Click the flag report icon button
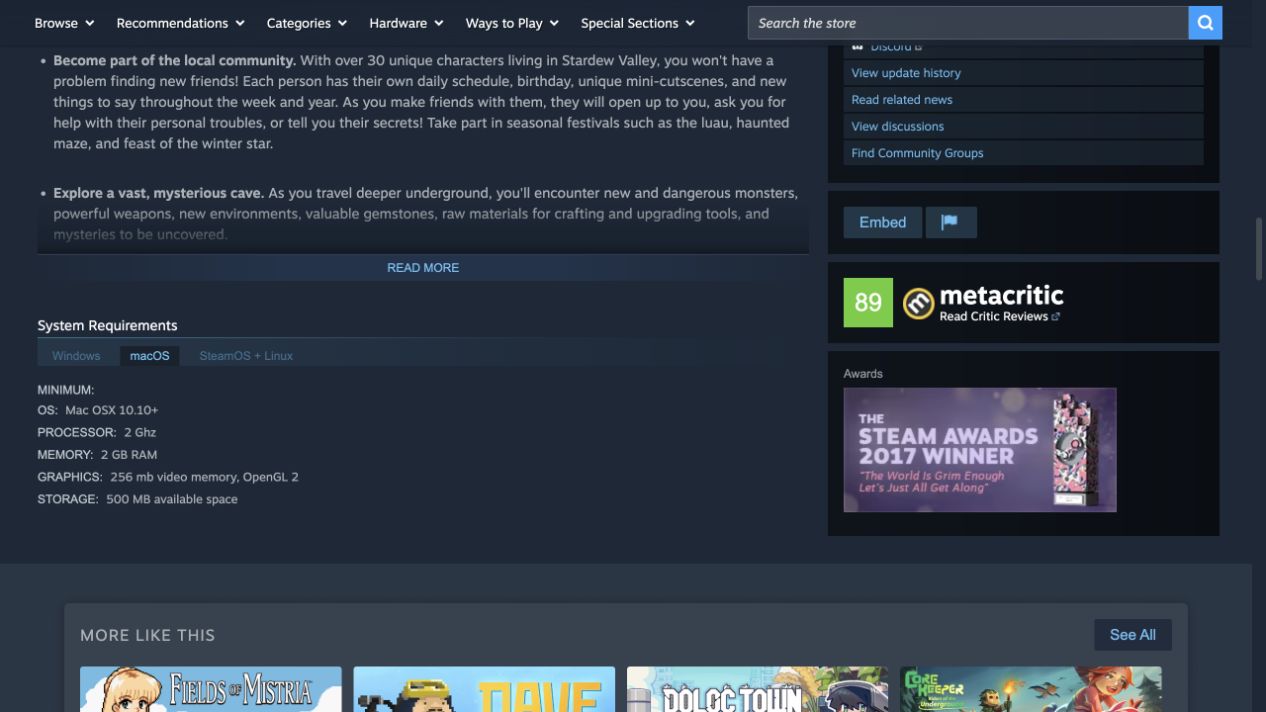 tap(950, 222)
